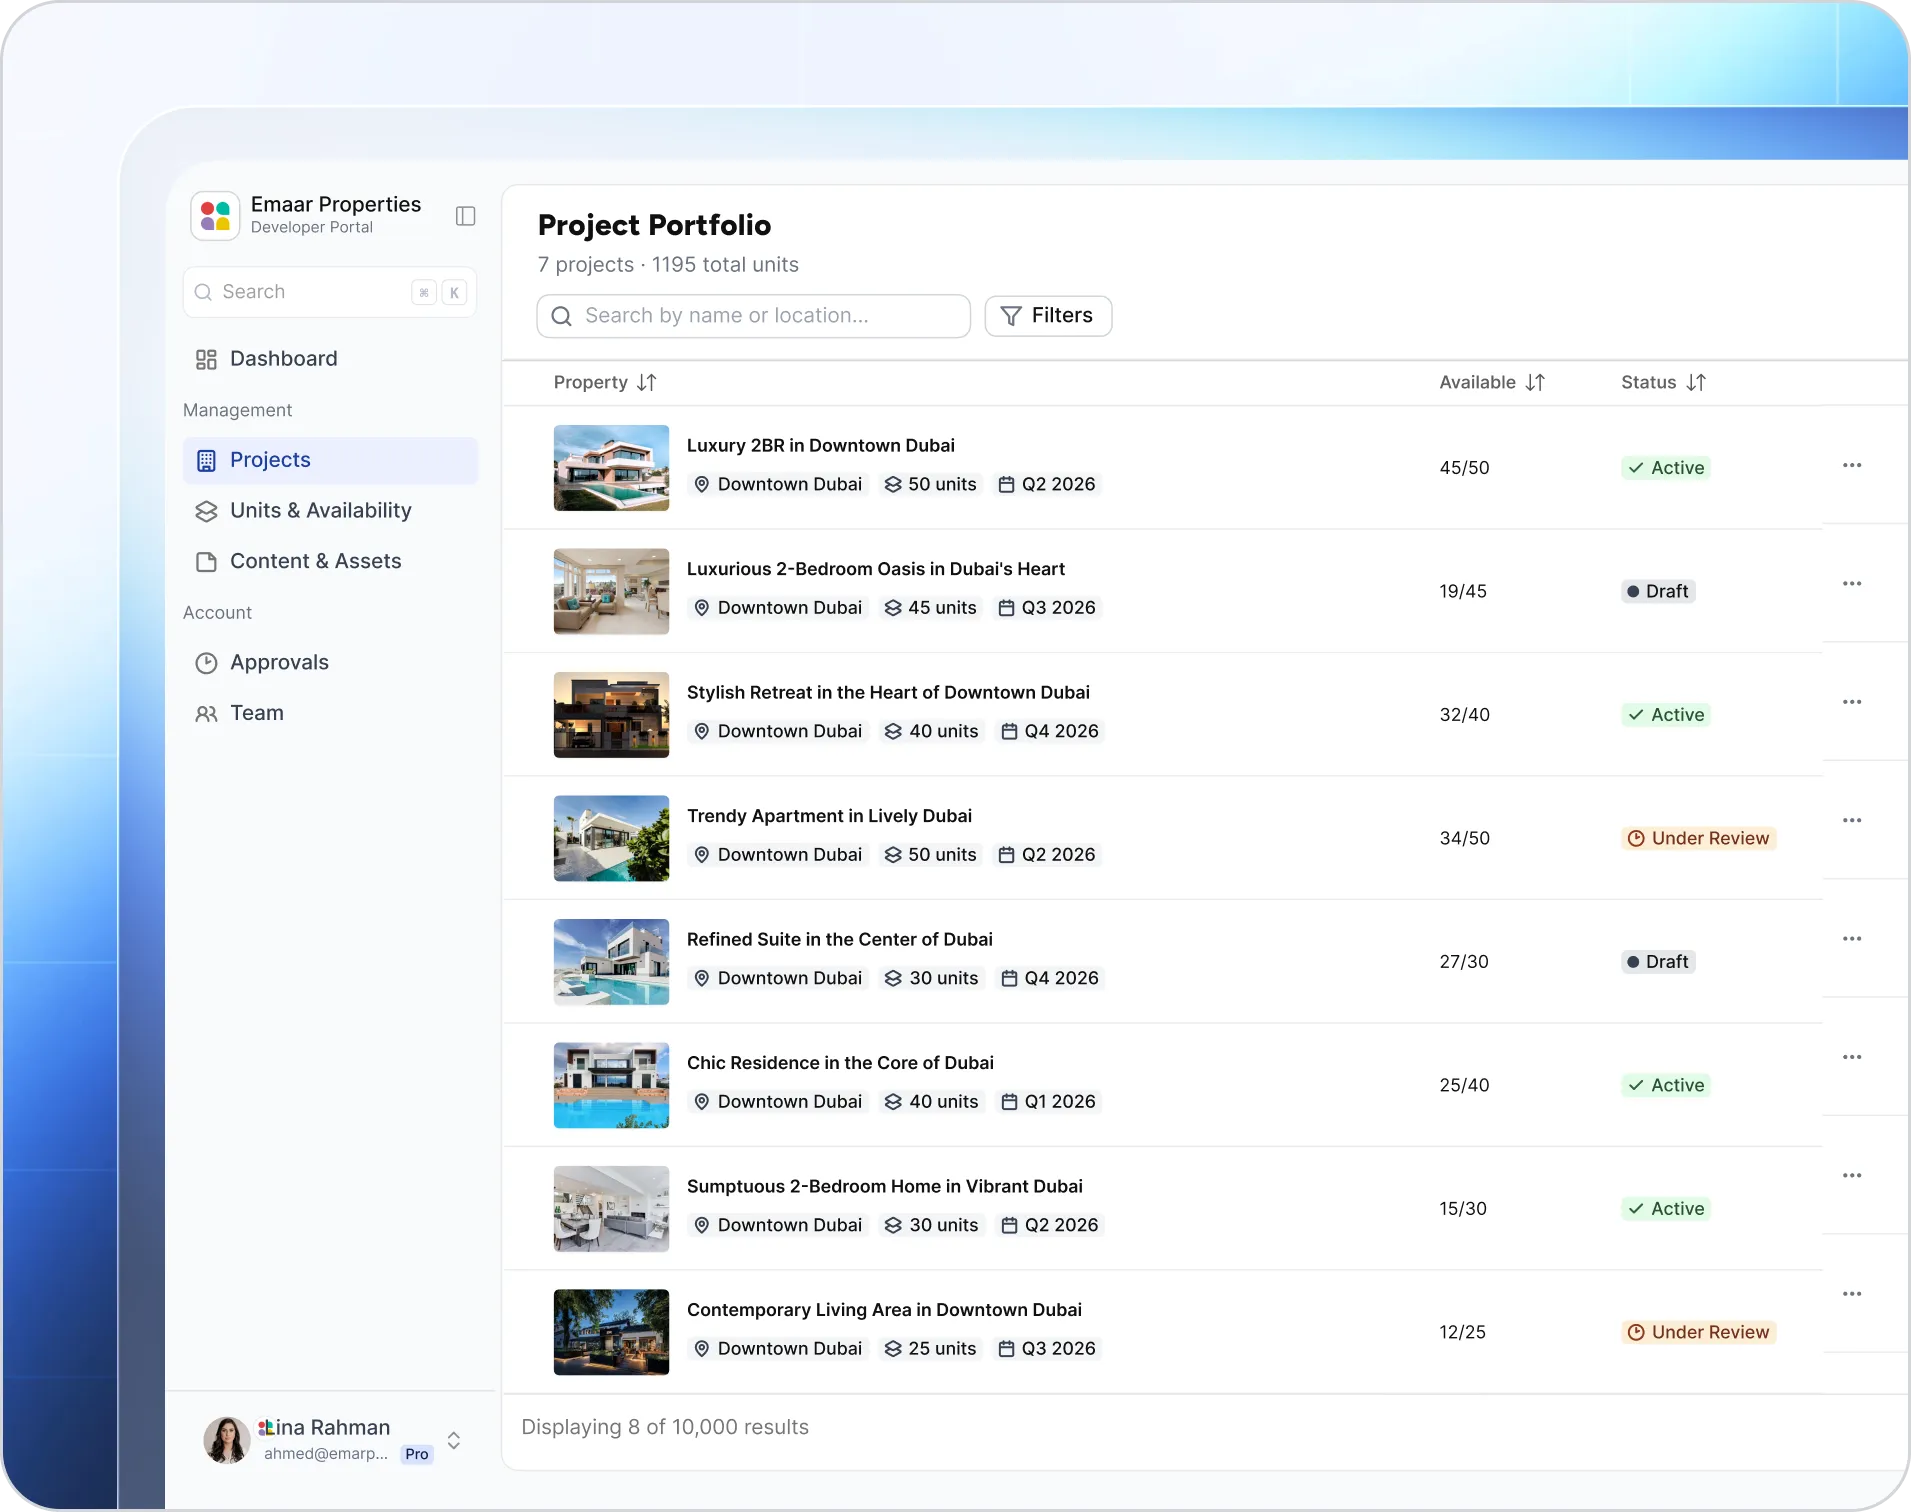The width and height of the screenshot is (1911, 1512).
Task: Open more options for Refined Suite row
Action: point(1852,940)
